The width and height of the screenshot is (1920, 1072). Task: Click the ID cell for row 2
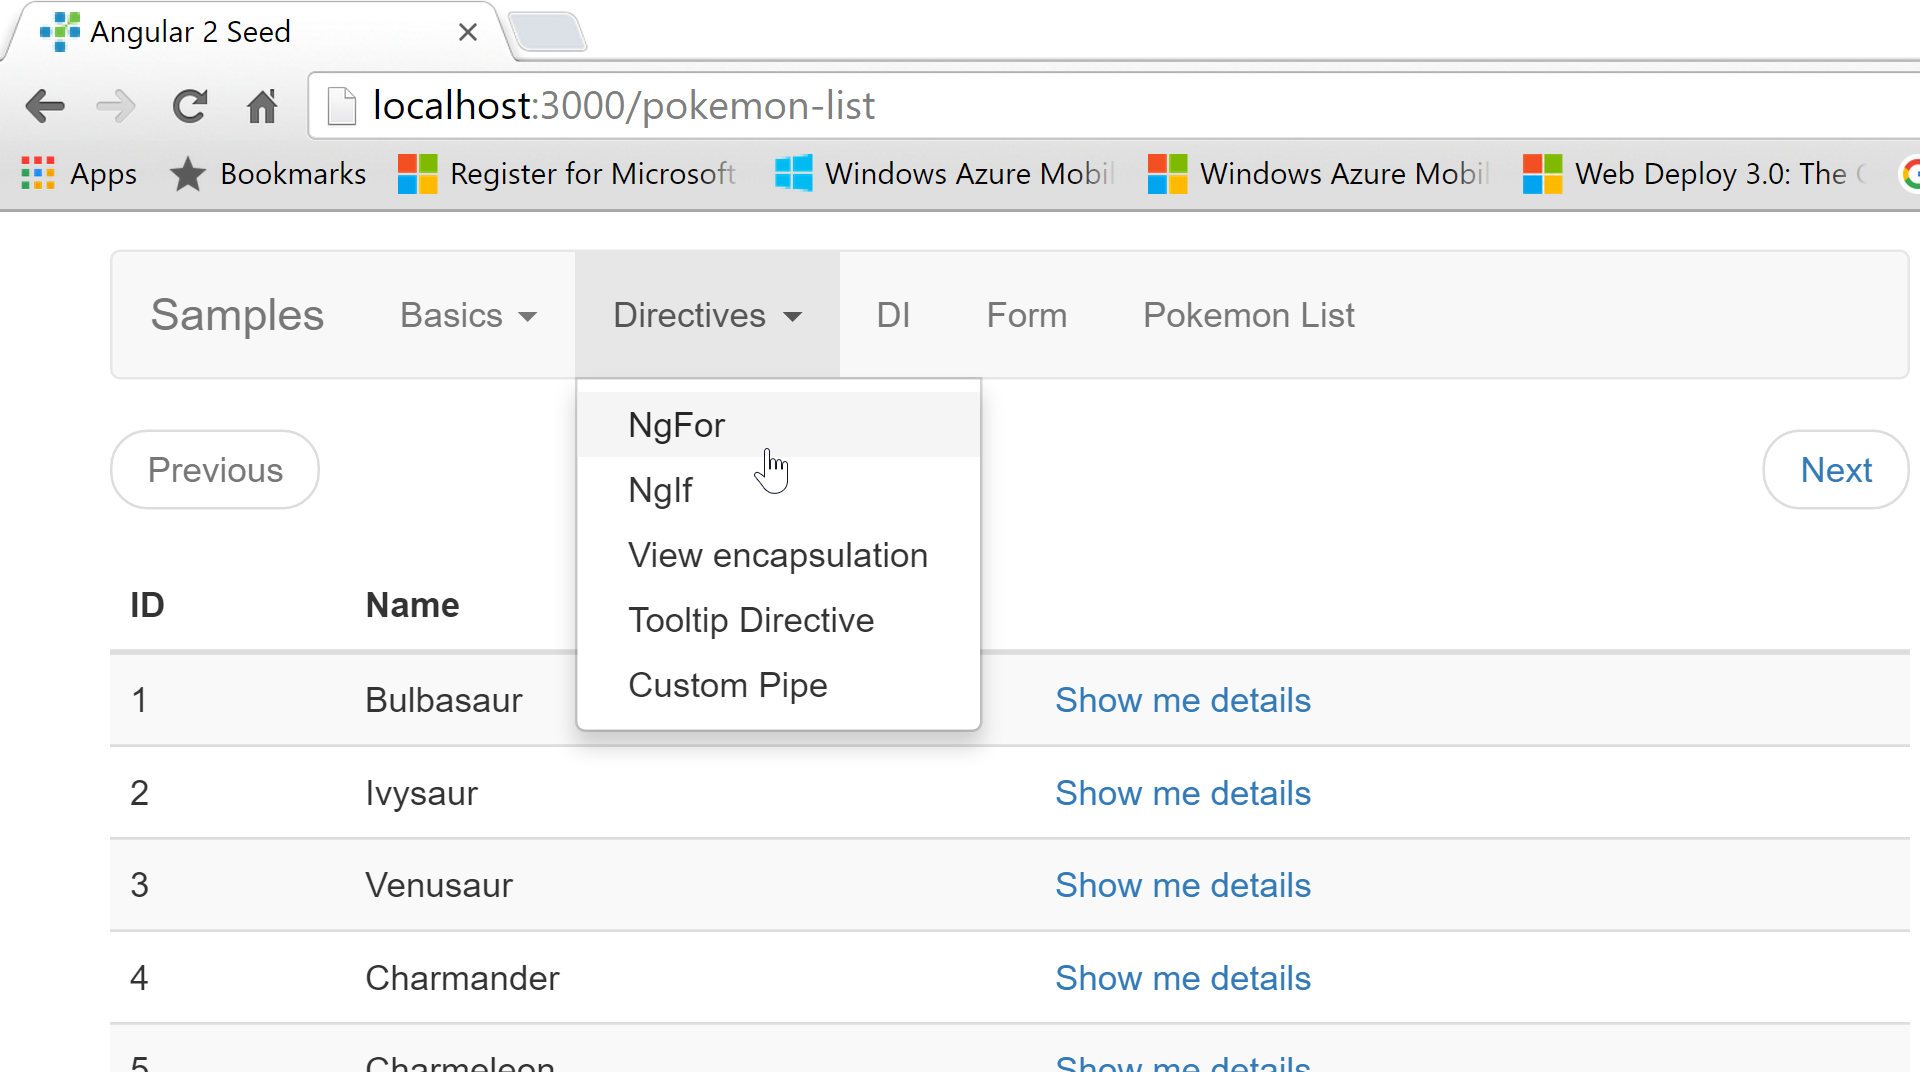pos(140,793)
